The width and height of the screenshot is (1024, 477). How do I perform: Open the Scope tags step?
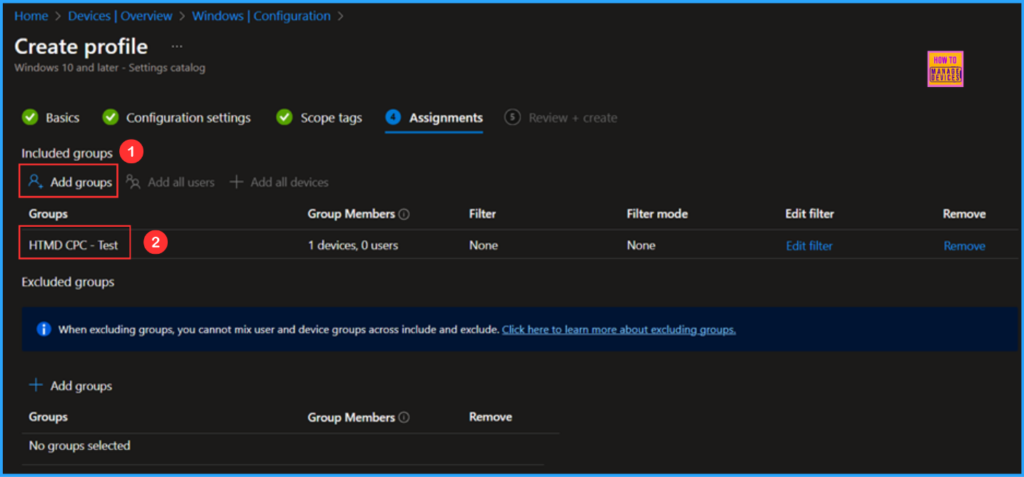tap(331, 118)
